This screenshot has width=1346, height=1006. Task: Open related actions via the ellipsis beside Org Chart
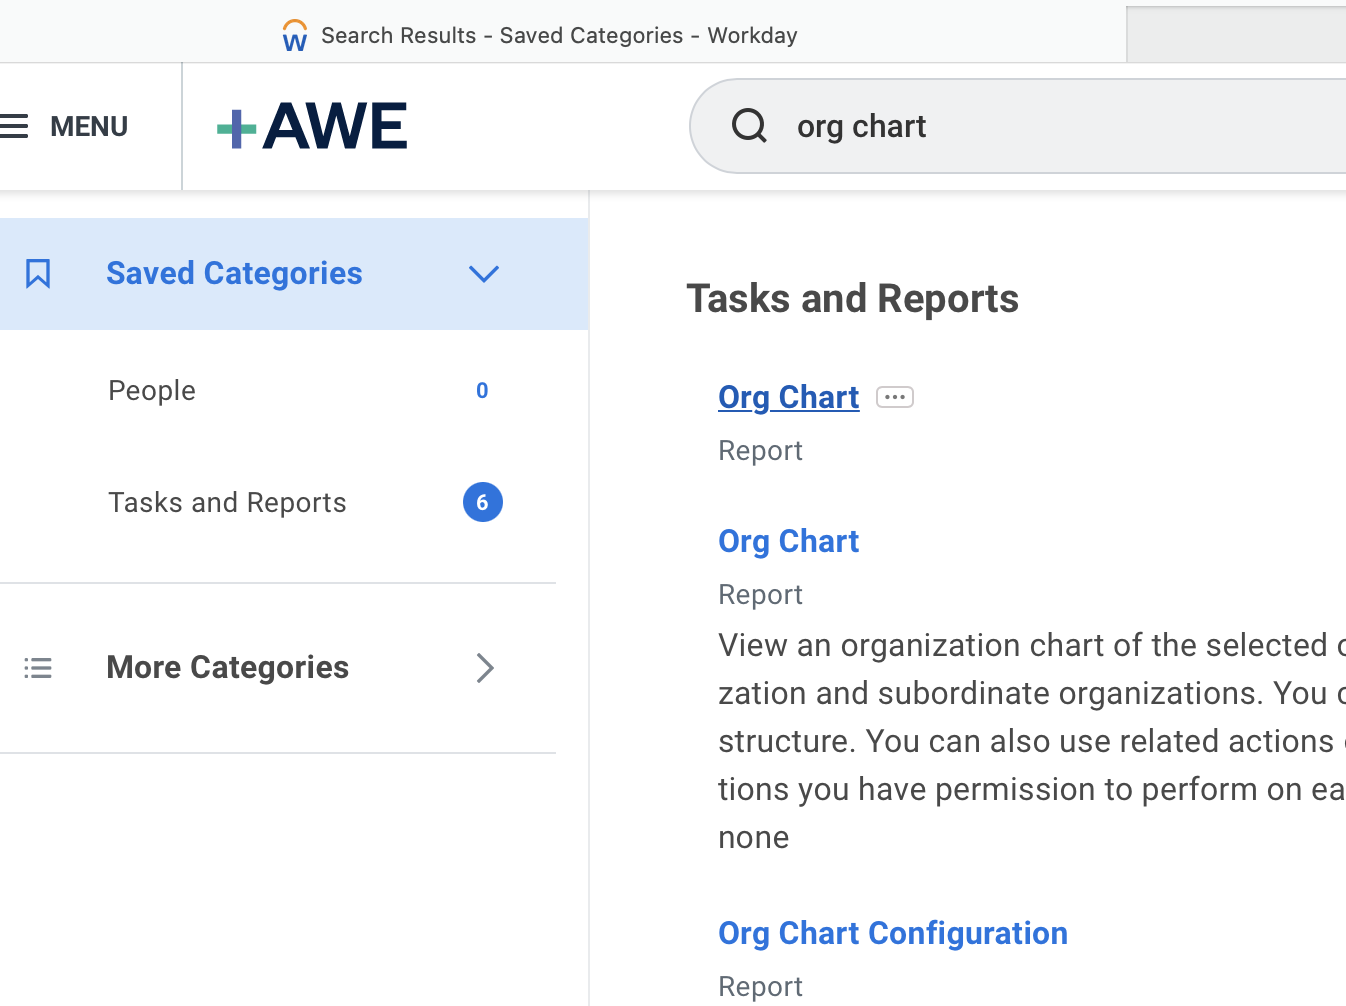pos(894,396)
